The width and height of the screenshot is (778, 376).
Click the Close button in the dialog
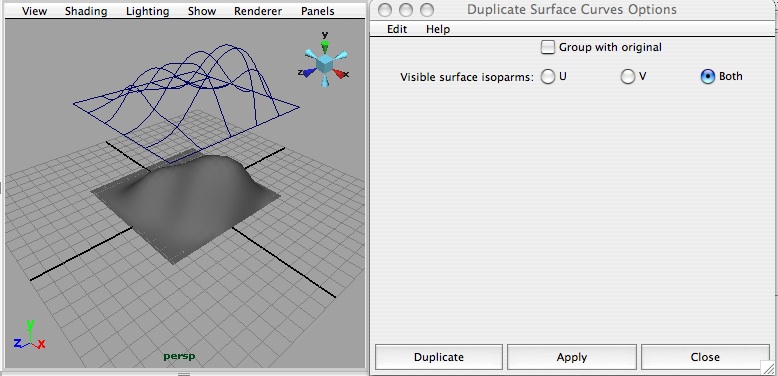point(705,357)
